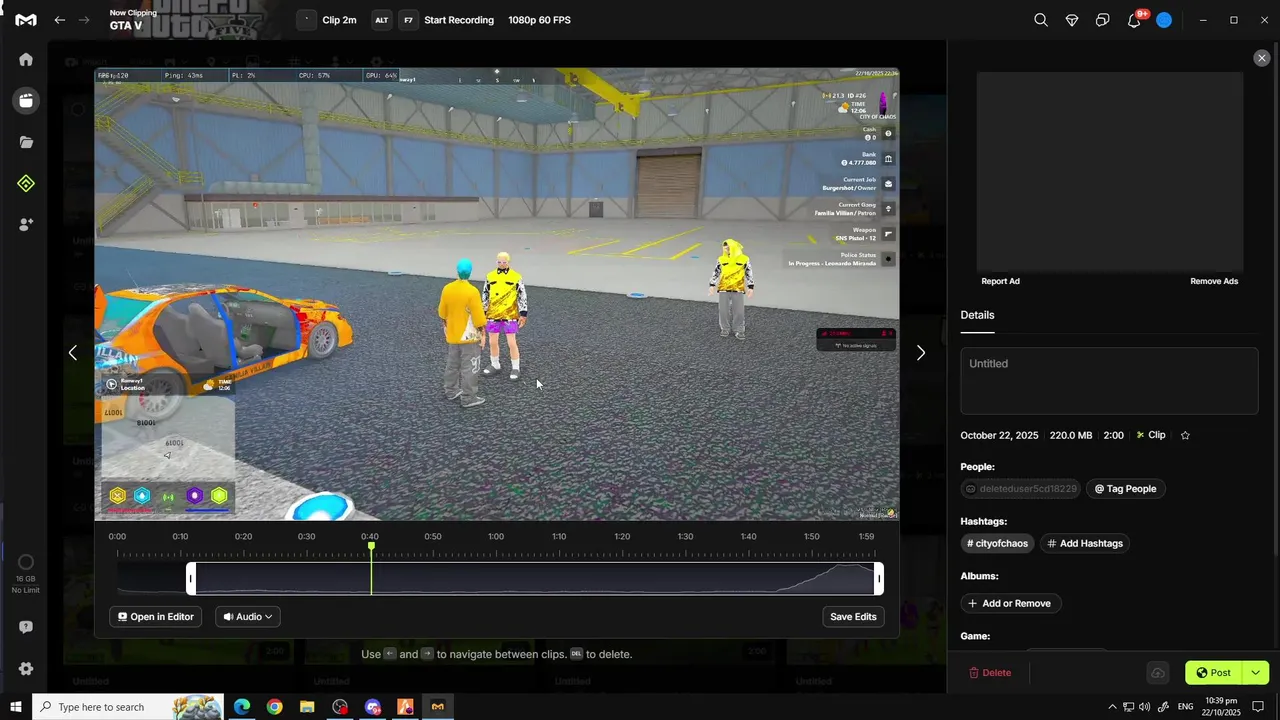Click the waveform timeline track
The width and height of the screenshot is (1280, 720).
coord(535,579)
